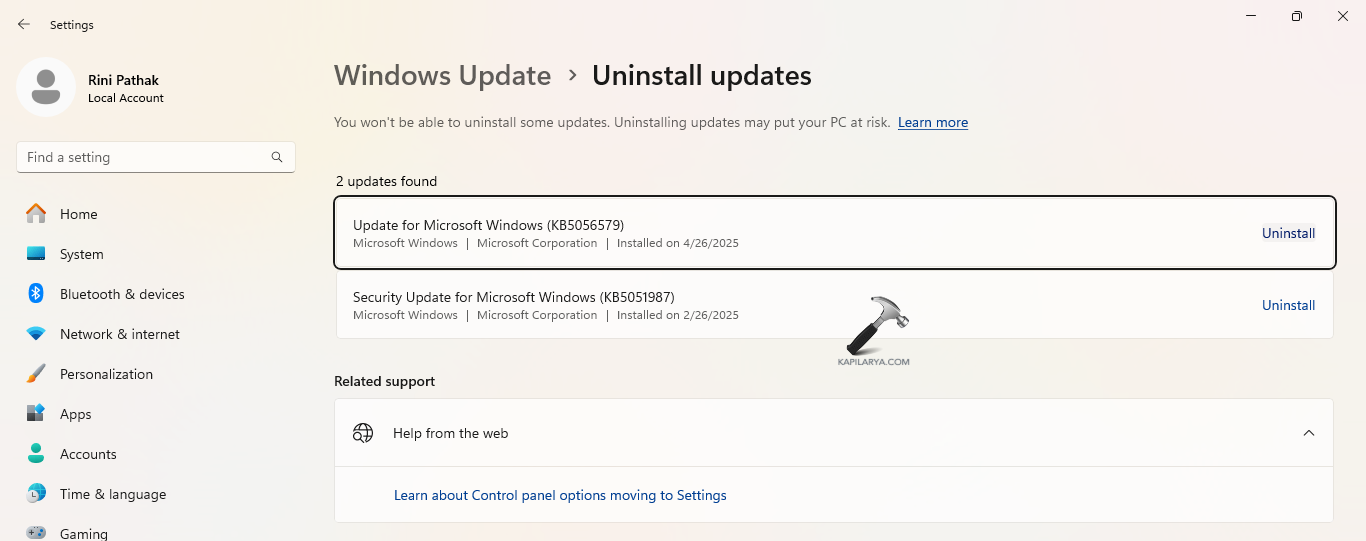Image resolution: width=1366 pixels, height=541 pixels.
Task: Click the Time & language clock icon
Action: point(36,494)
